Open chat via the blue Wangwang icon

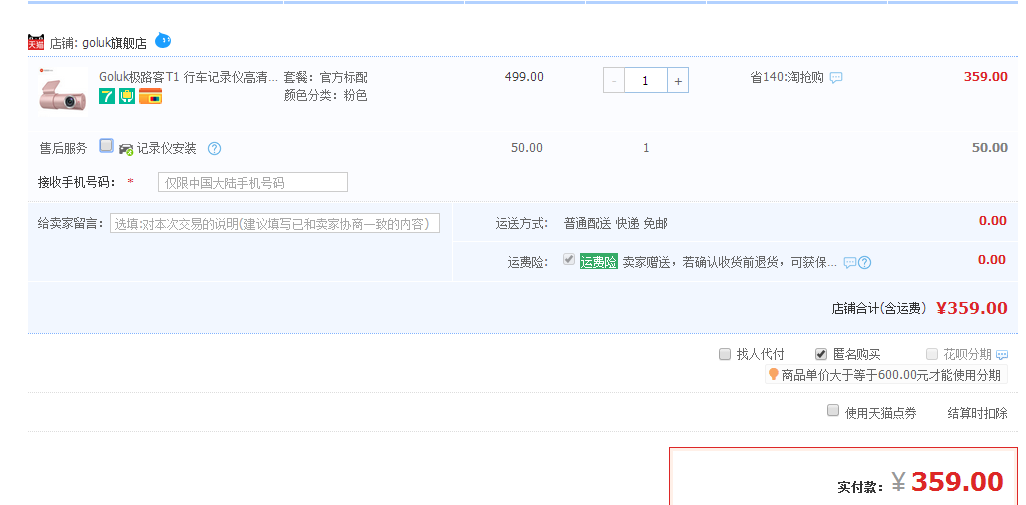pos(163,41)
